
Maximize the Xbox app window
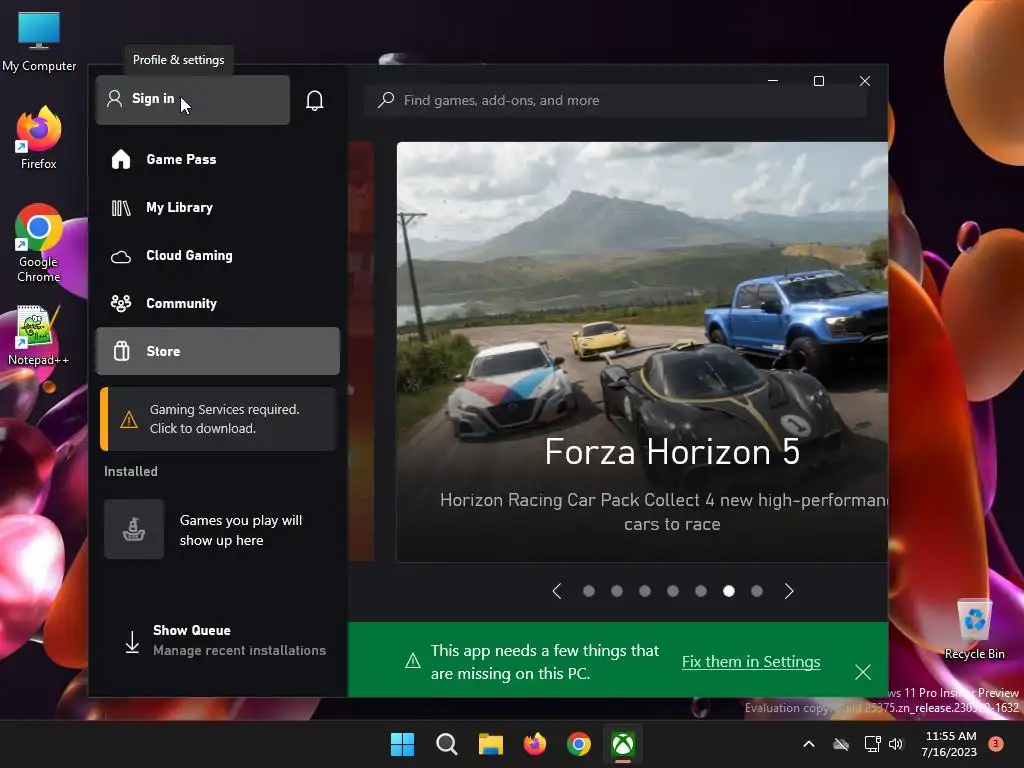[818, 81]
